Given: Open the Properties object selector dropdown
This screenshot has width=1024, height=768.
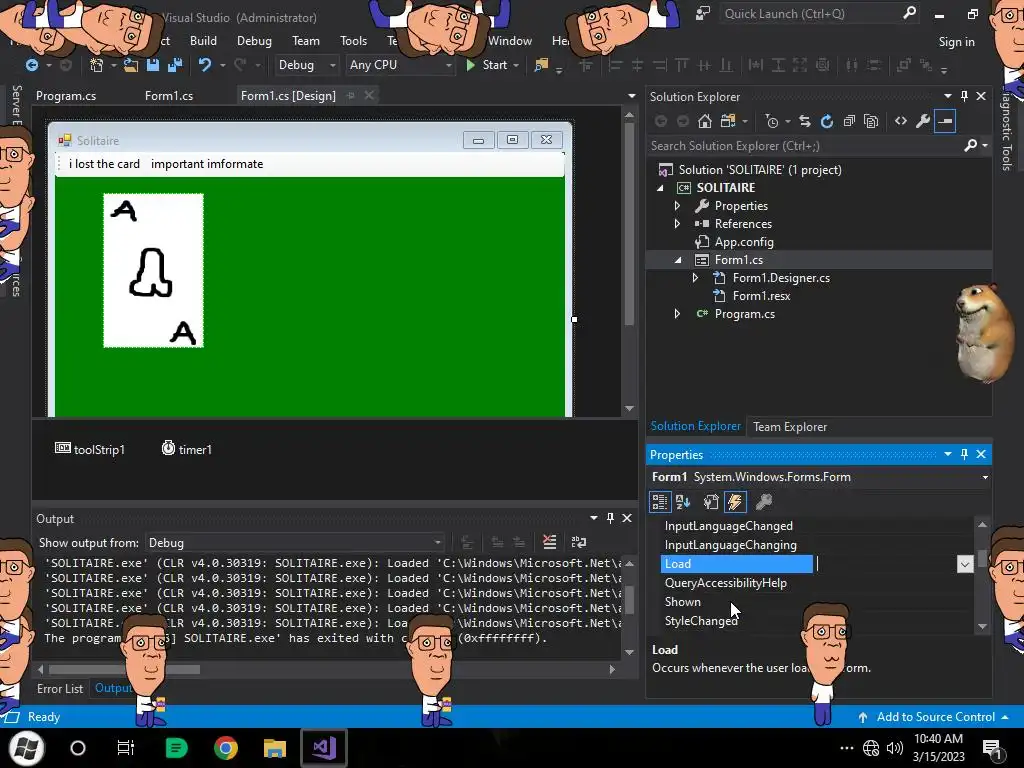Looking at the screenshot, I should point(985,477).
